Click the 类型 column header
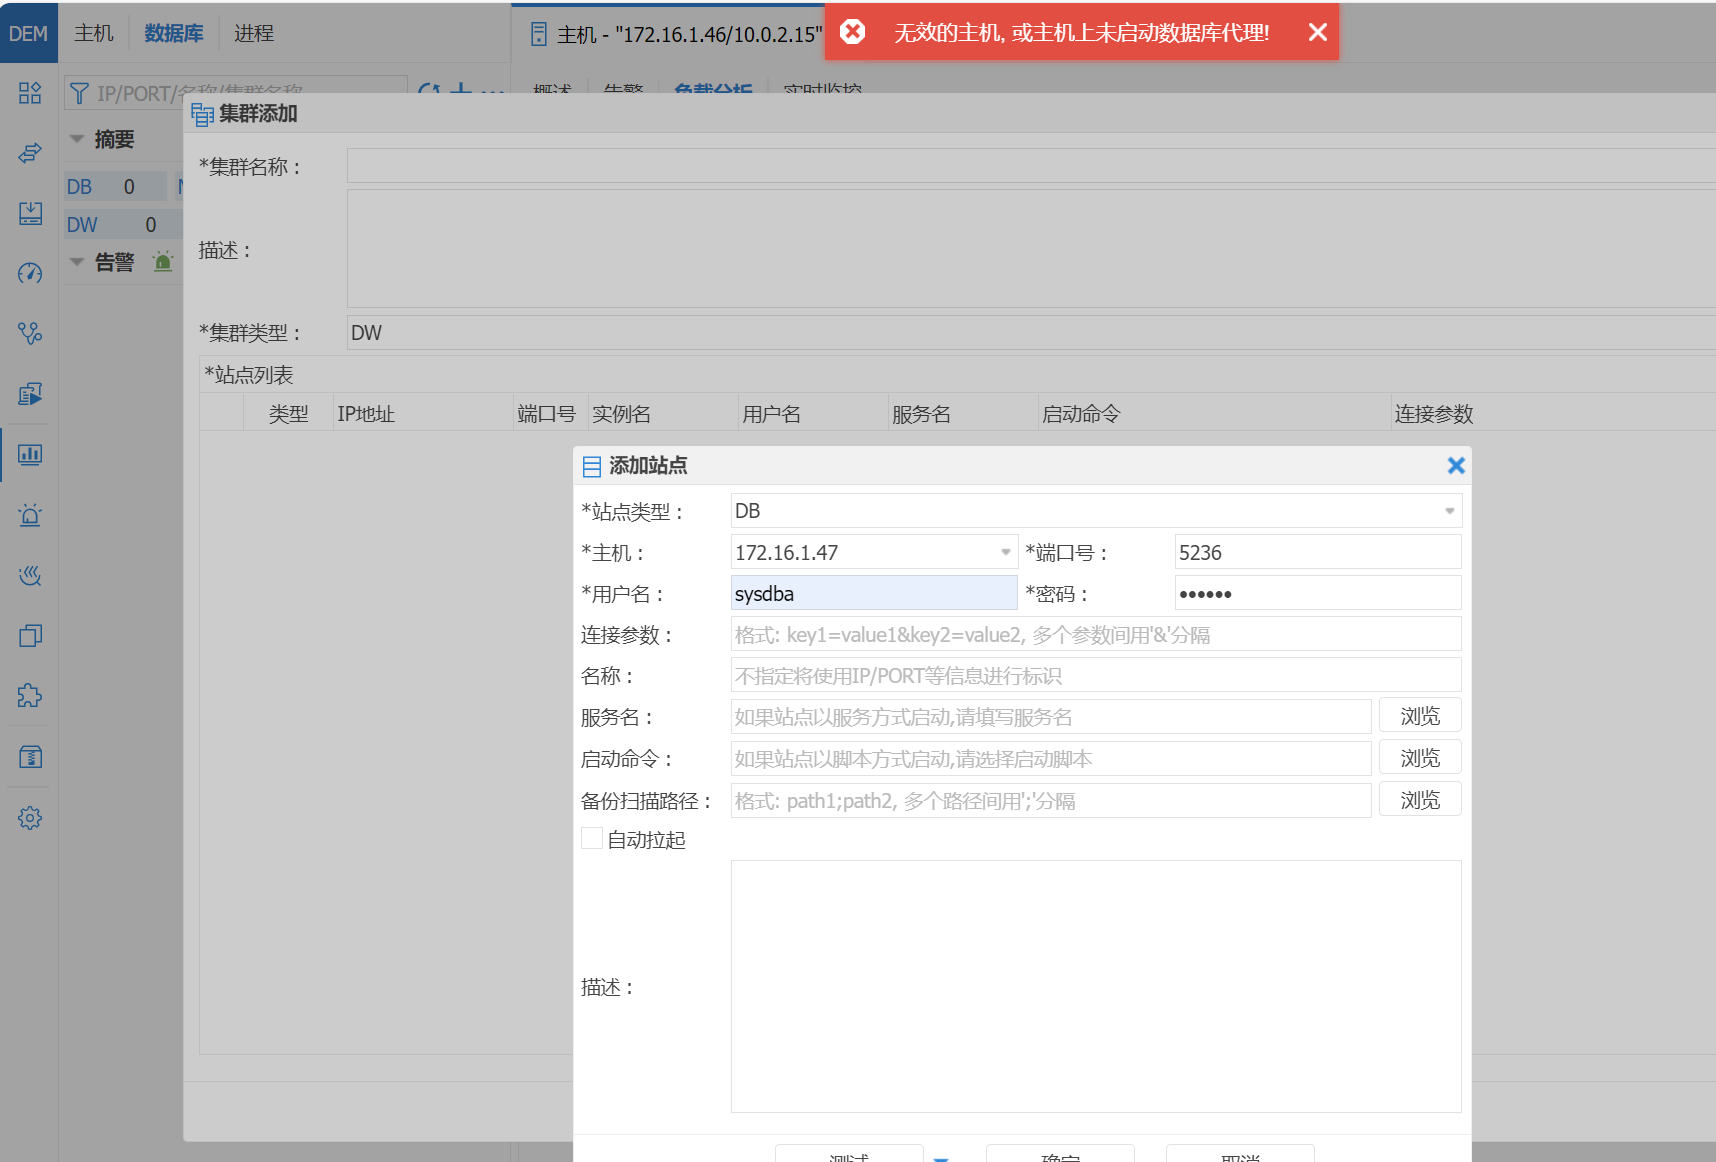Screen dimensions: 1716x1162 coord(289,413)
